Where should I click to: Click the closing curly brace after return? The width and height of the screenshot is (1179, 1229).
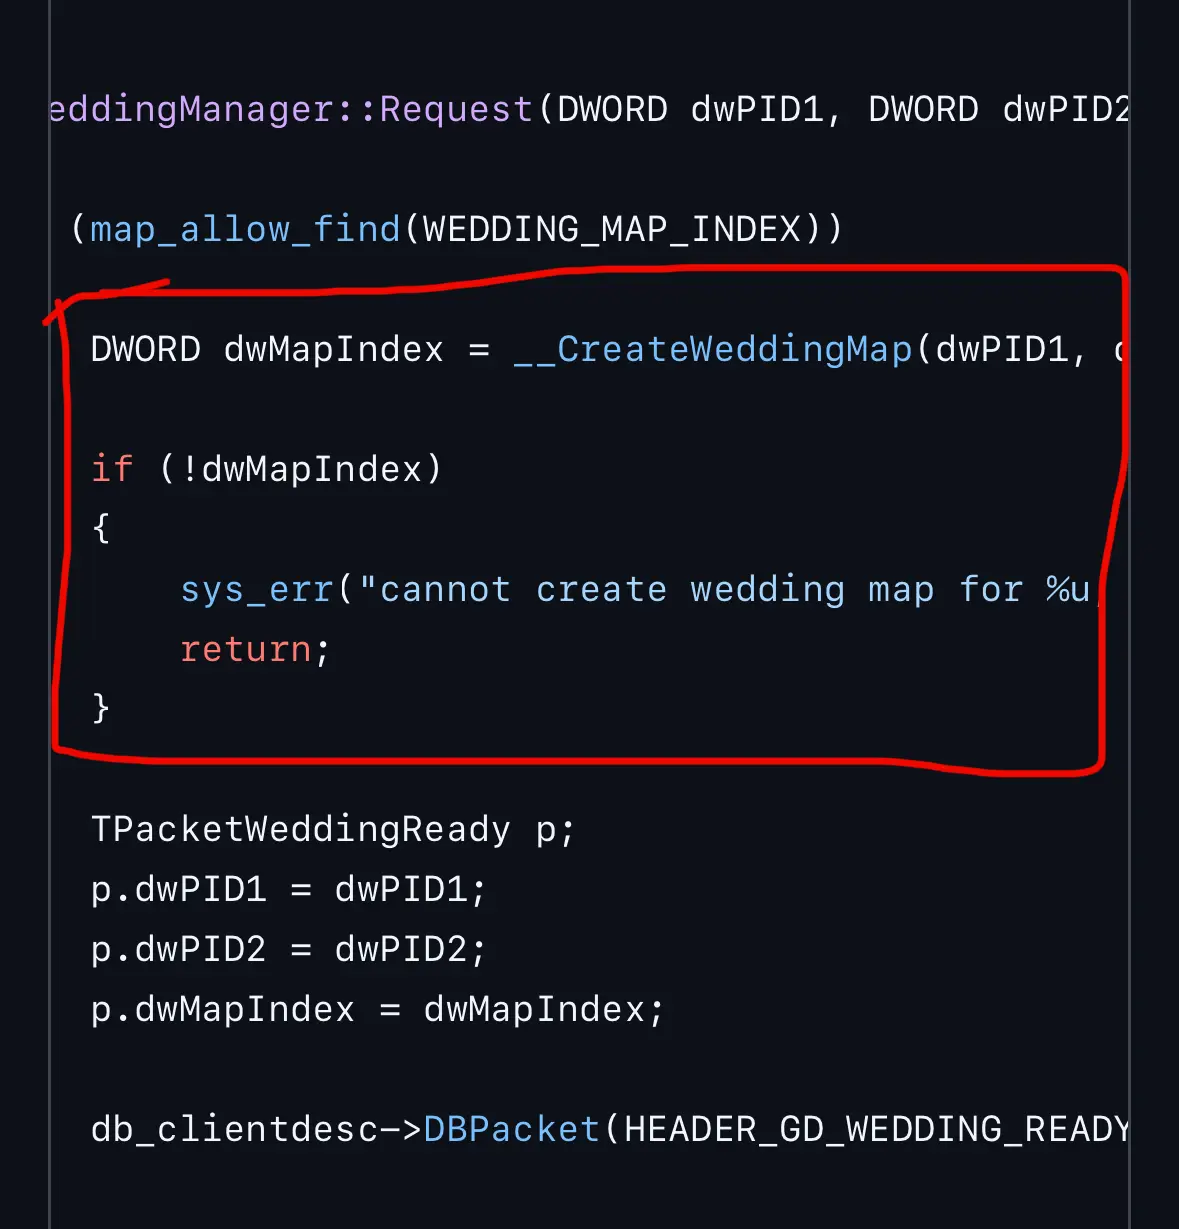100,708
